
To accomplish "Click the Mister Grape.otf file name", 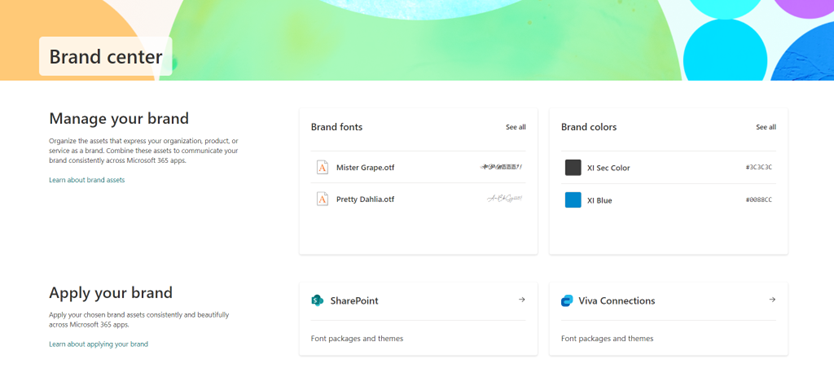I will [x=365, y=168].
